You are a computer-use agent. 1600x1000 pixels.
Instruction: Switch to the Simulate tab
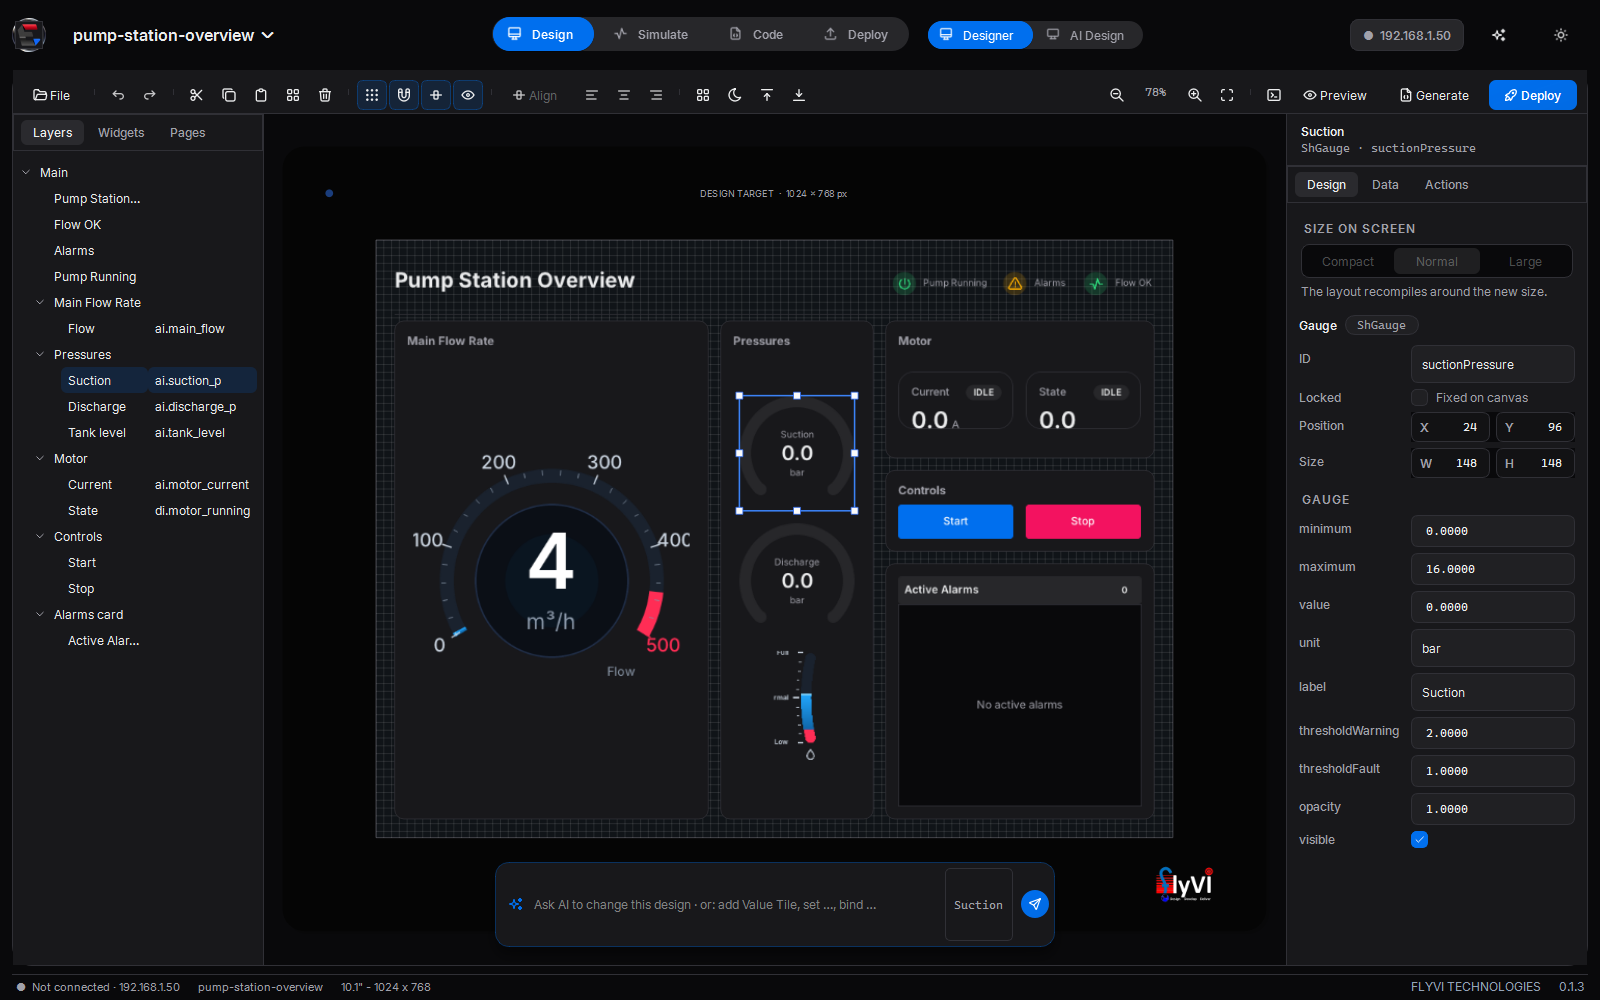pos(651,34)
